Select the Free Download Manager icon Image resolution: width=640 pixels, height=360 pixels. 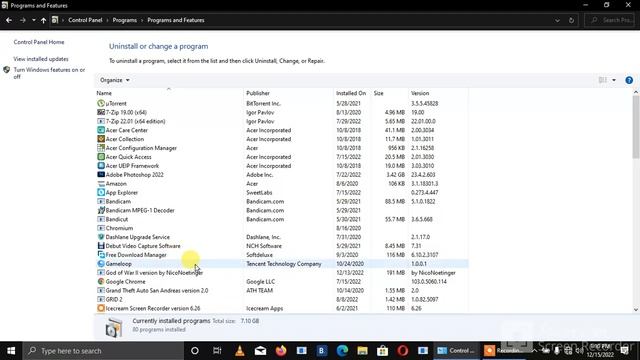pos(101,255)
